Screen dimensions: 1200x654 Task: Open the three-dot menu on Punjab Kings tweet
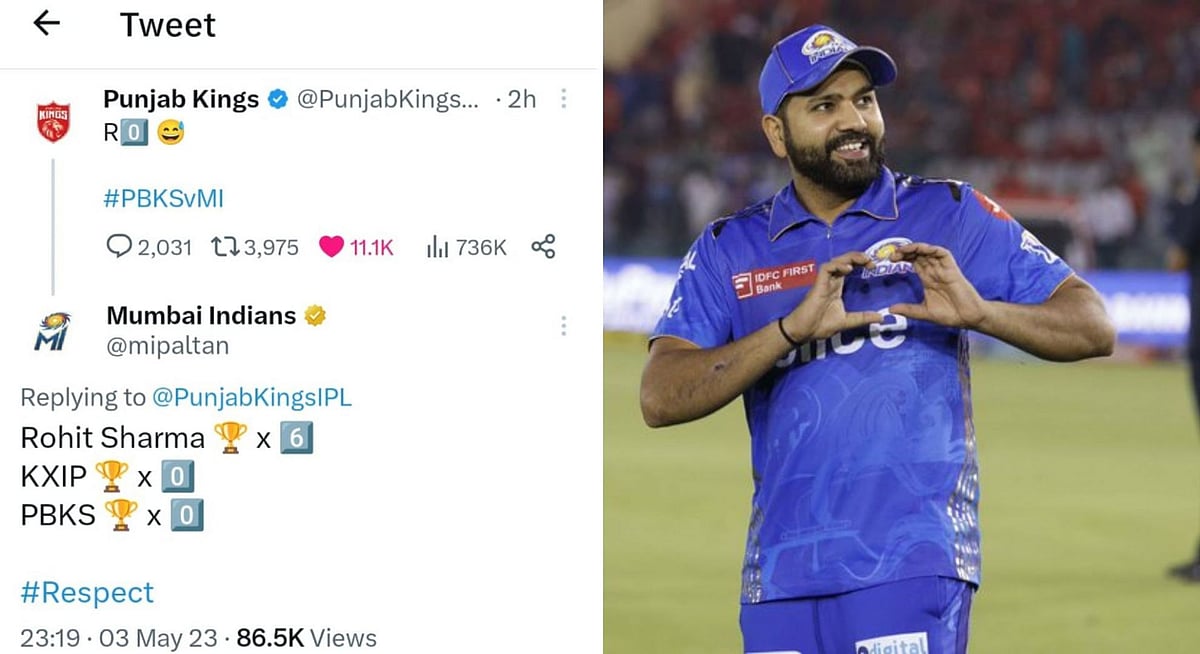pyautogui.click(x=564, y=99)
